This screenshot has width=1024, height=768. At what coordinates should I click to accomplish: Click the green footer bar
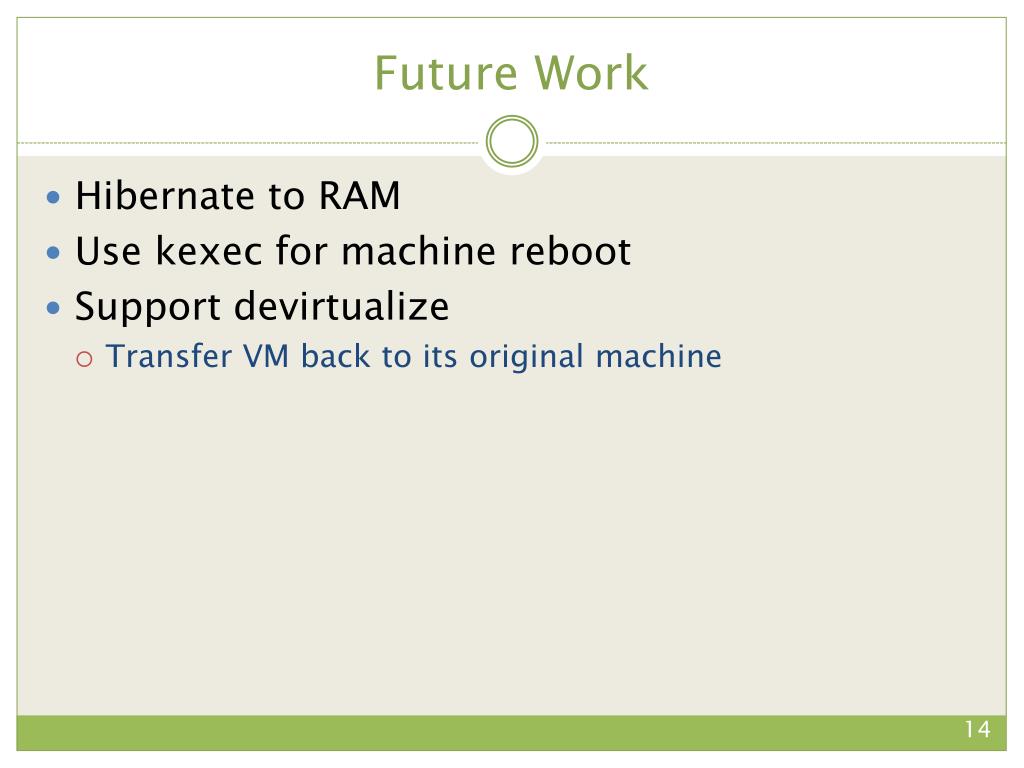511,733
